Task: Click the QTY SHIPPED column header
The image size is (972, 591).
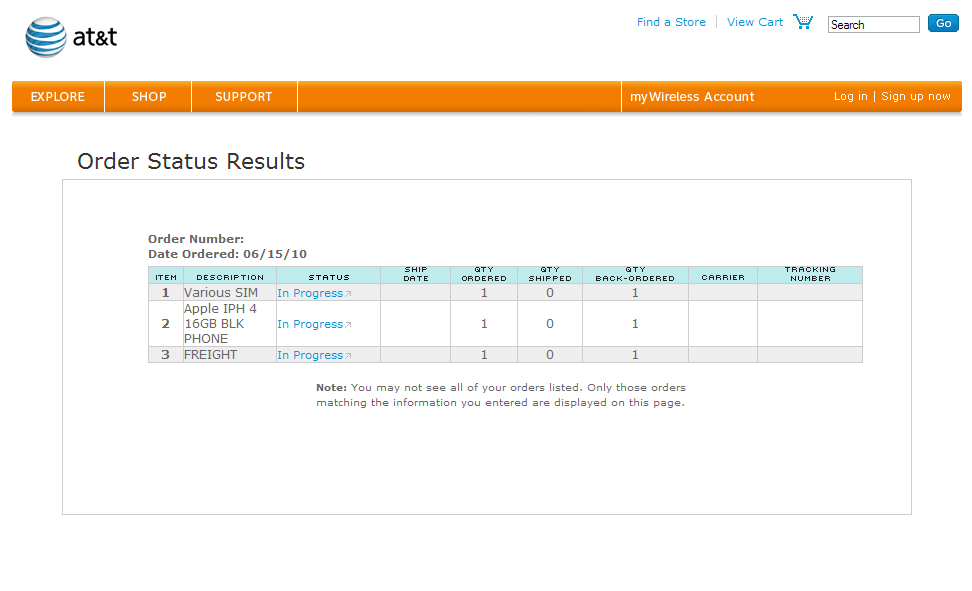Action: click(x=550, y=275)
